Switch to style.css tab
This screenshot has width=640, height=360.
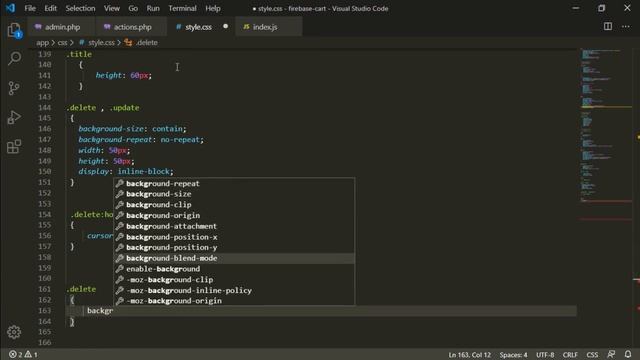[201, 27]
